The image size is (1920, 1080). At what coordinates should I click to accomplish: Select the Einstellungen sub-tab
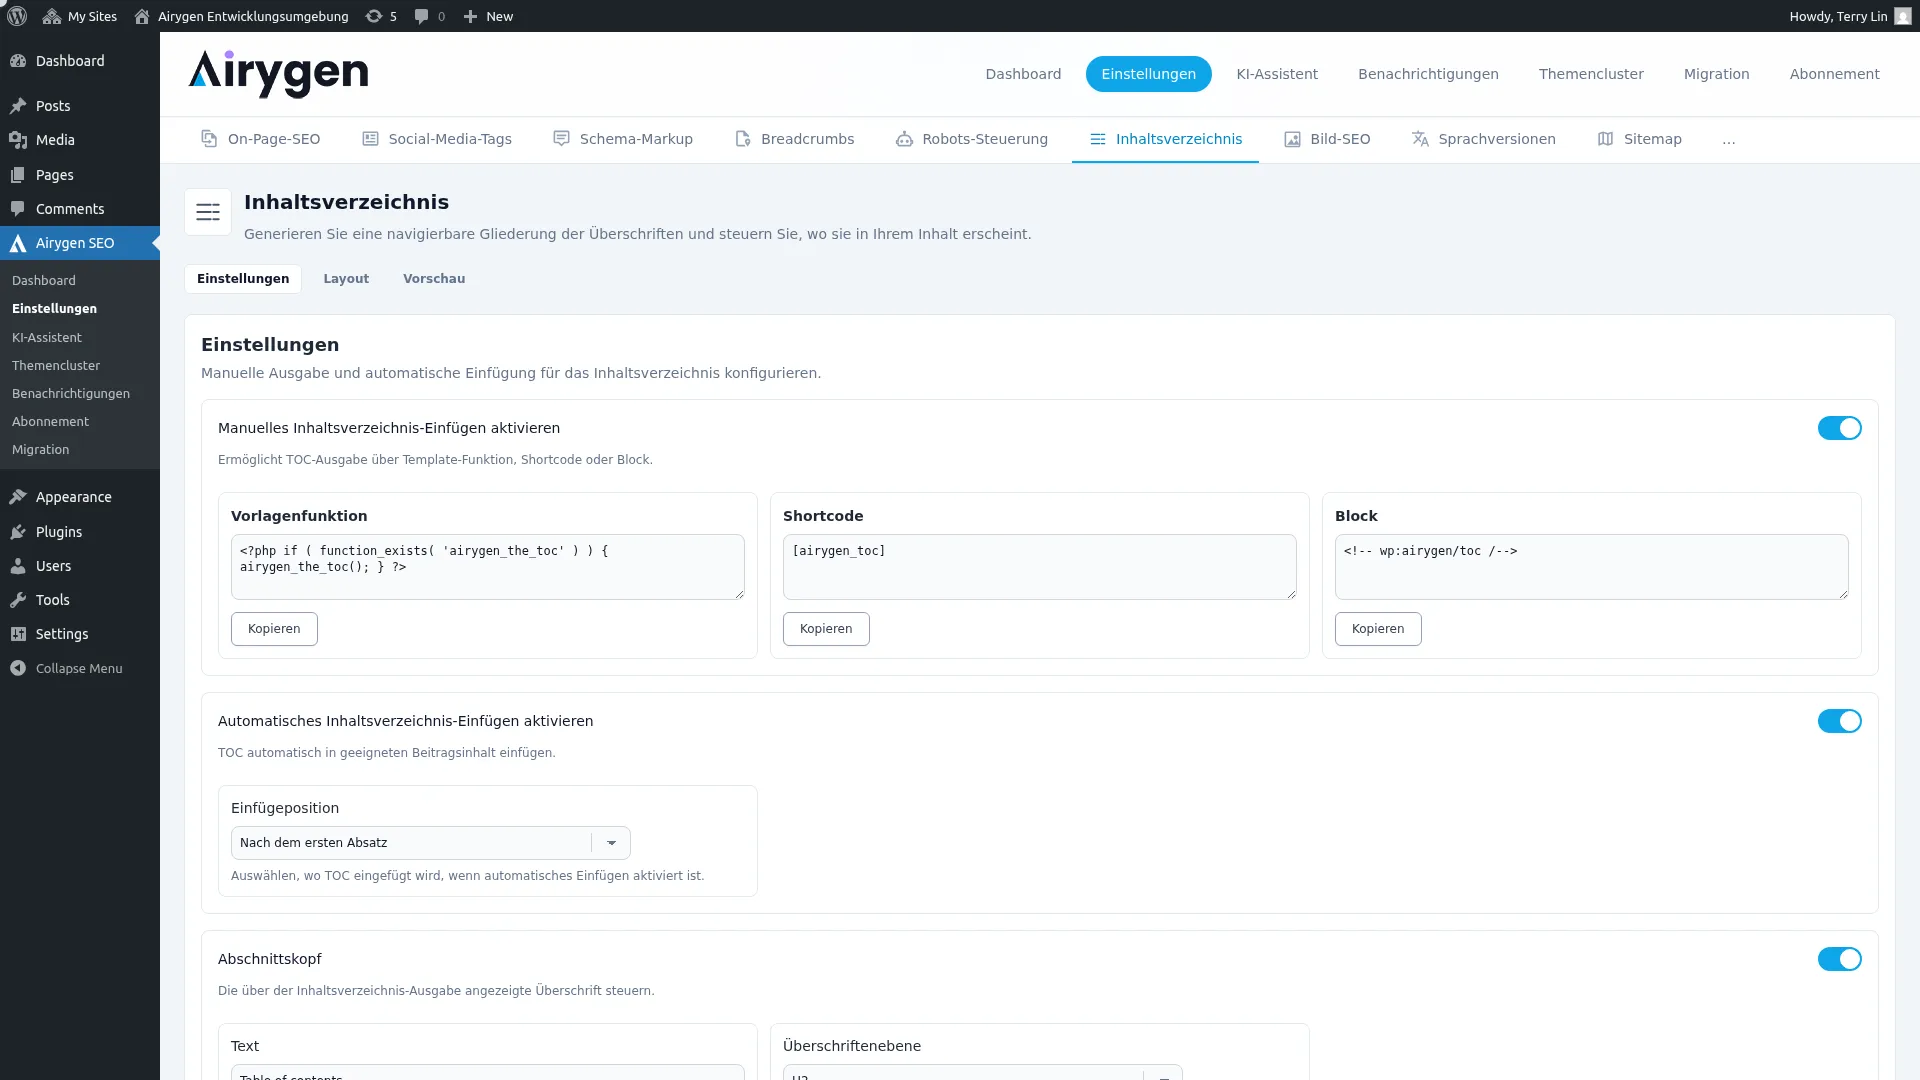243,279
